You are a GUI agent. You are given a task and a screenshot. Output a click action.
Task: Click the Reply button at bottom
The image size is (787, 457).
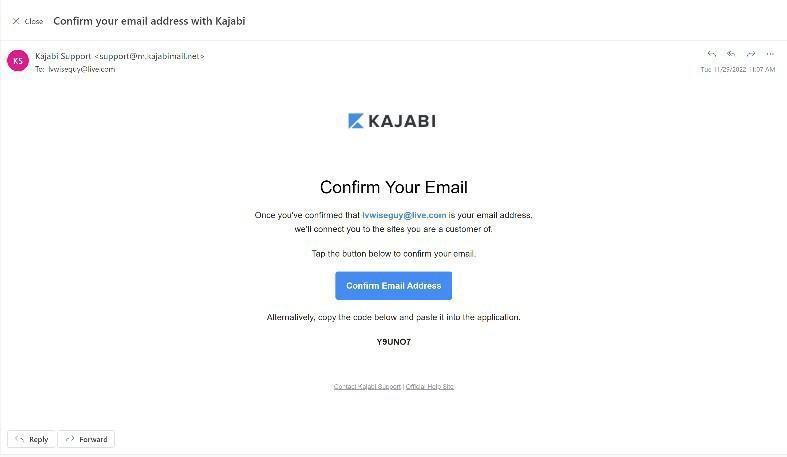[31, 439]
